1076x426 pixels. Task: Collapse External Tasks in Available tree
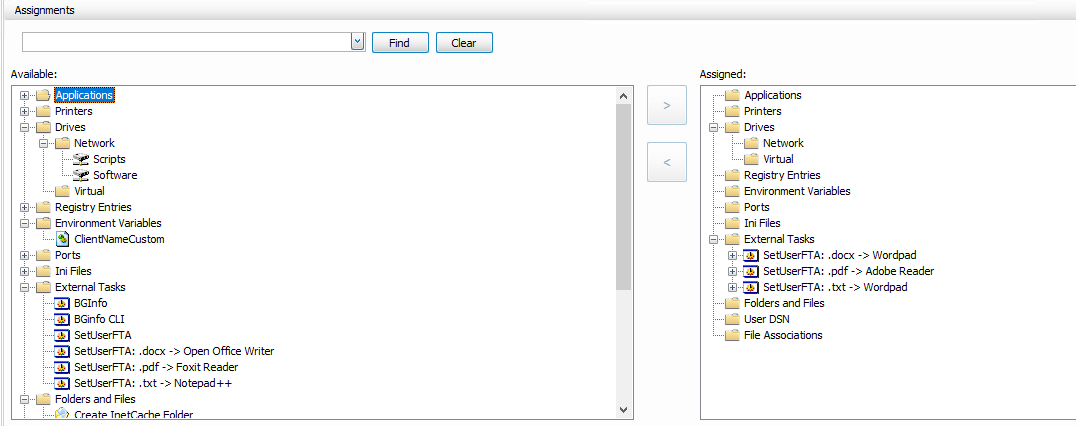pos(25,287)
